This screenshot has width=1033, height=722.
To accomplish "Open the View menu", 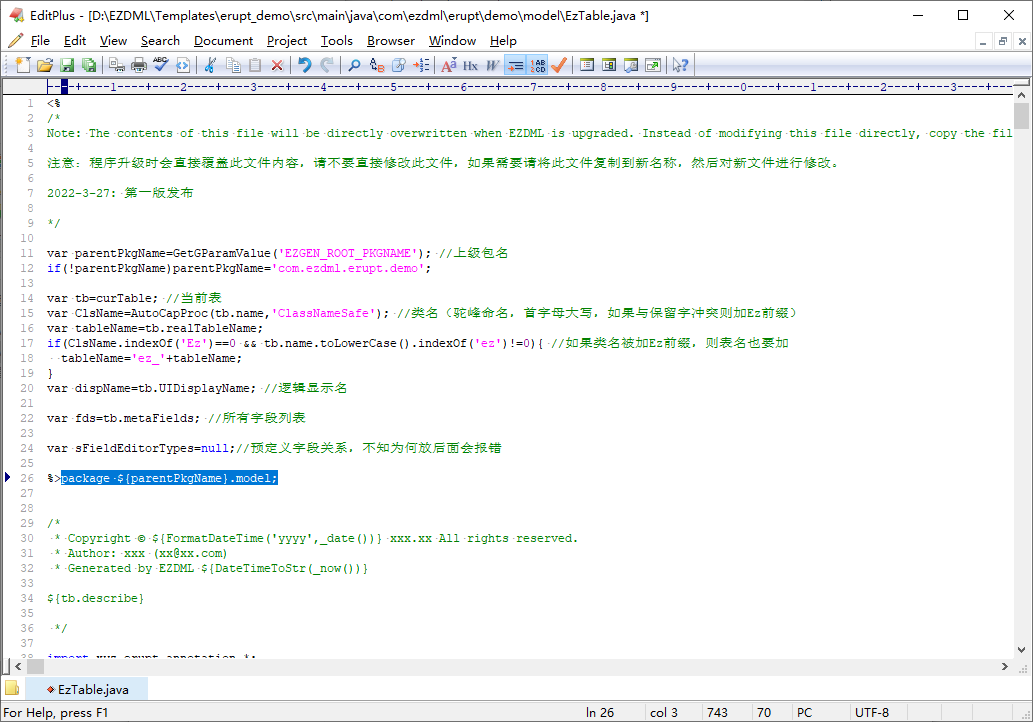I will [113, 41].
